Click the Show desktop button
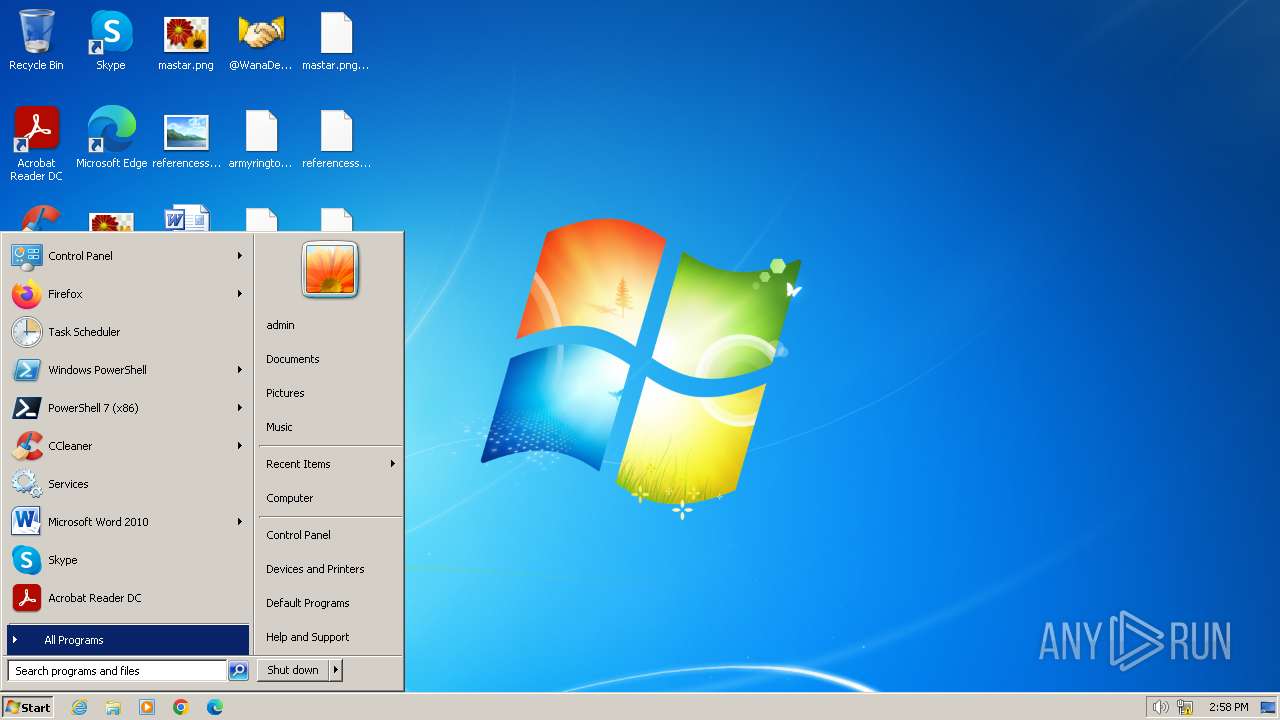Image resolution: width=1280 pixels, height=720 pixels. click(x=1268, y=707)
